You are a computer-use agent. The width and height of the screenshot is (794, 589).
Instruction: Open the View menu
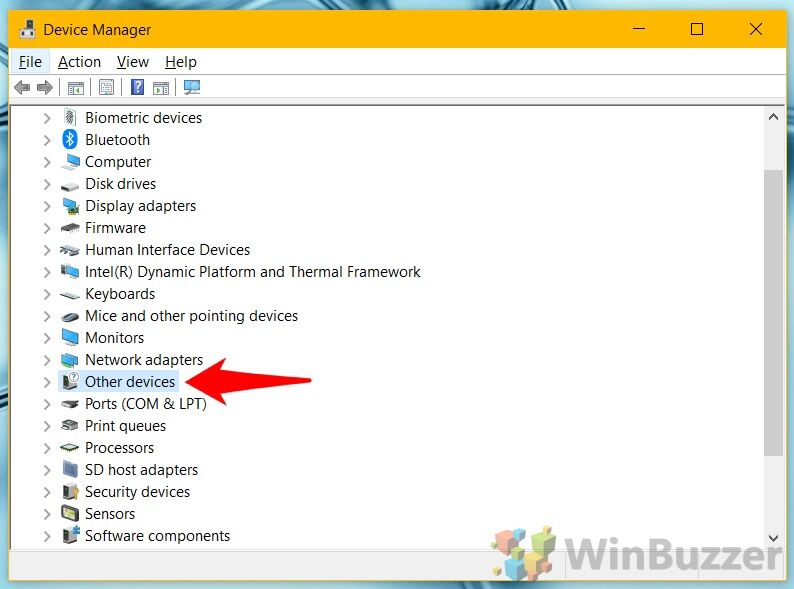click(x=133, y=62)
